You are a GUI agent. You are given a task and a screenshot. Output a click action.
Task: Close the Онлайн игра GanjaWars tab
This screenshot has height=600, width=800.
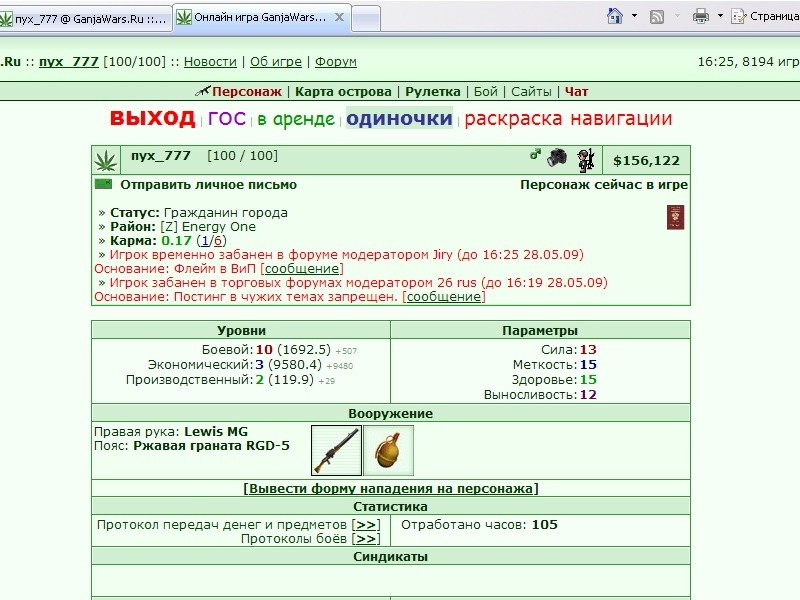pyautogui.click(x=339, y=17)
